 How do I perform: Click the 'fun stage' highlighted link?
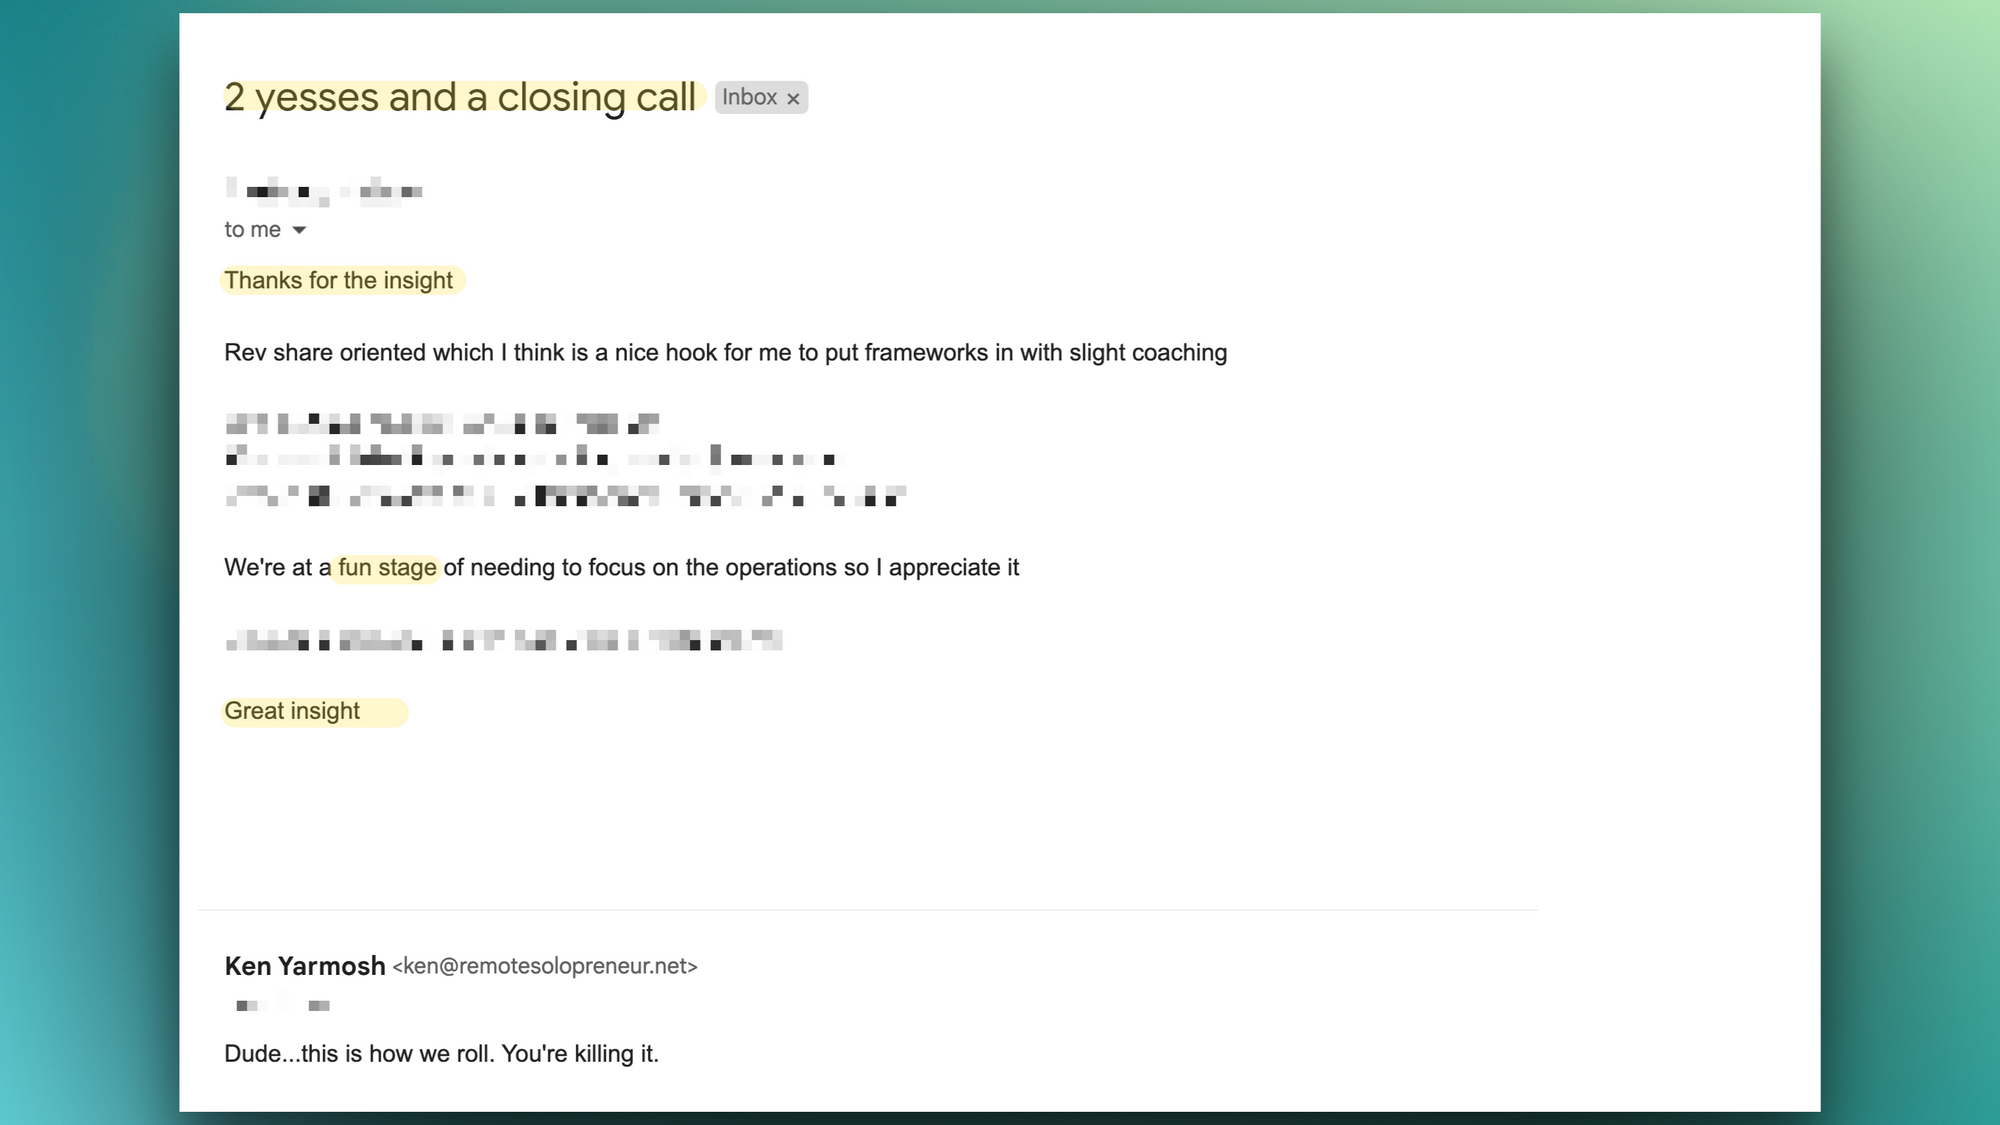click(387, 566)
